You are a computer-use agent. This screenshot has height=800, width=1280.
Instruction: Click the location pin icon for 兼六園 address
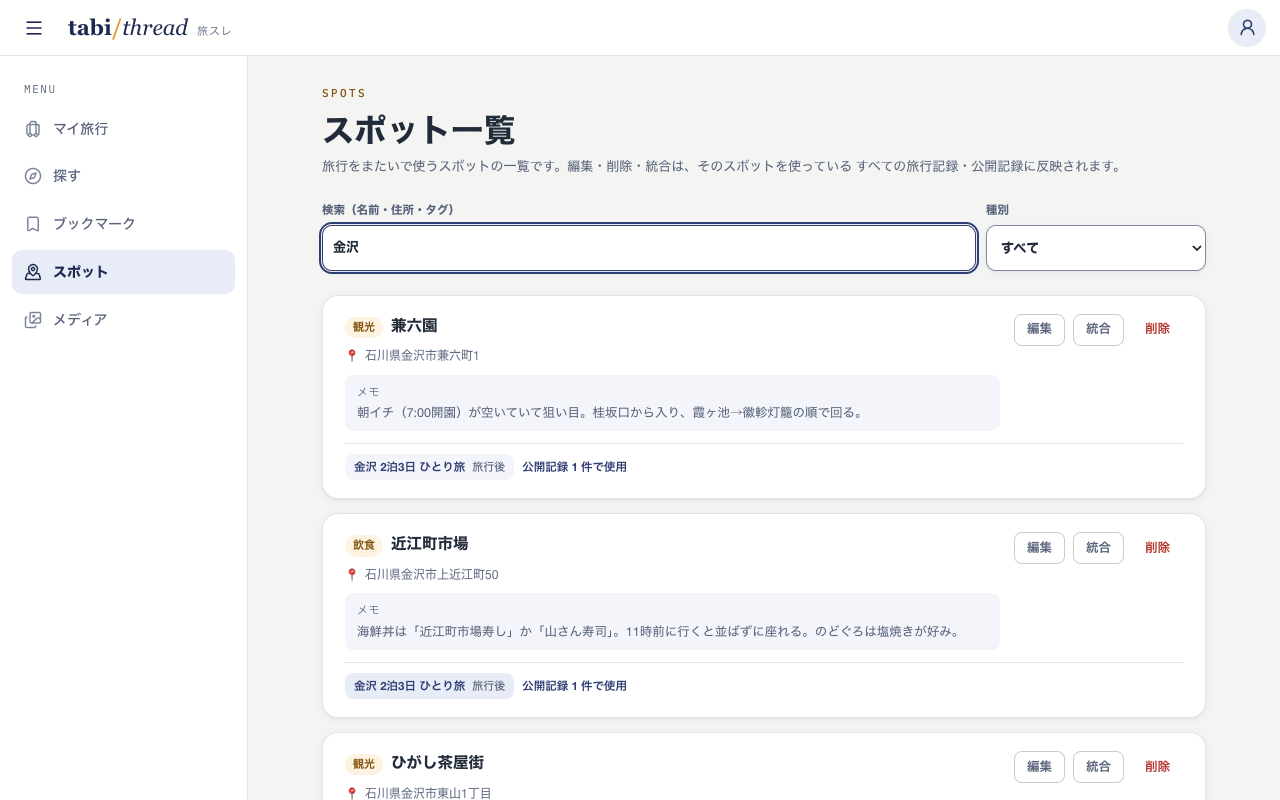pos(352,356)
